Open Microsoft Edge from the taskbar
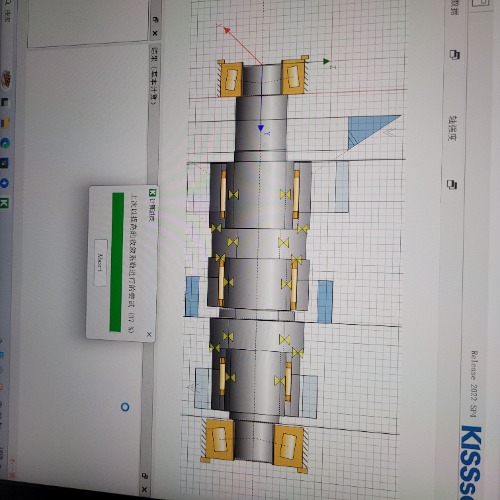 [x=5, y=144]
